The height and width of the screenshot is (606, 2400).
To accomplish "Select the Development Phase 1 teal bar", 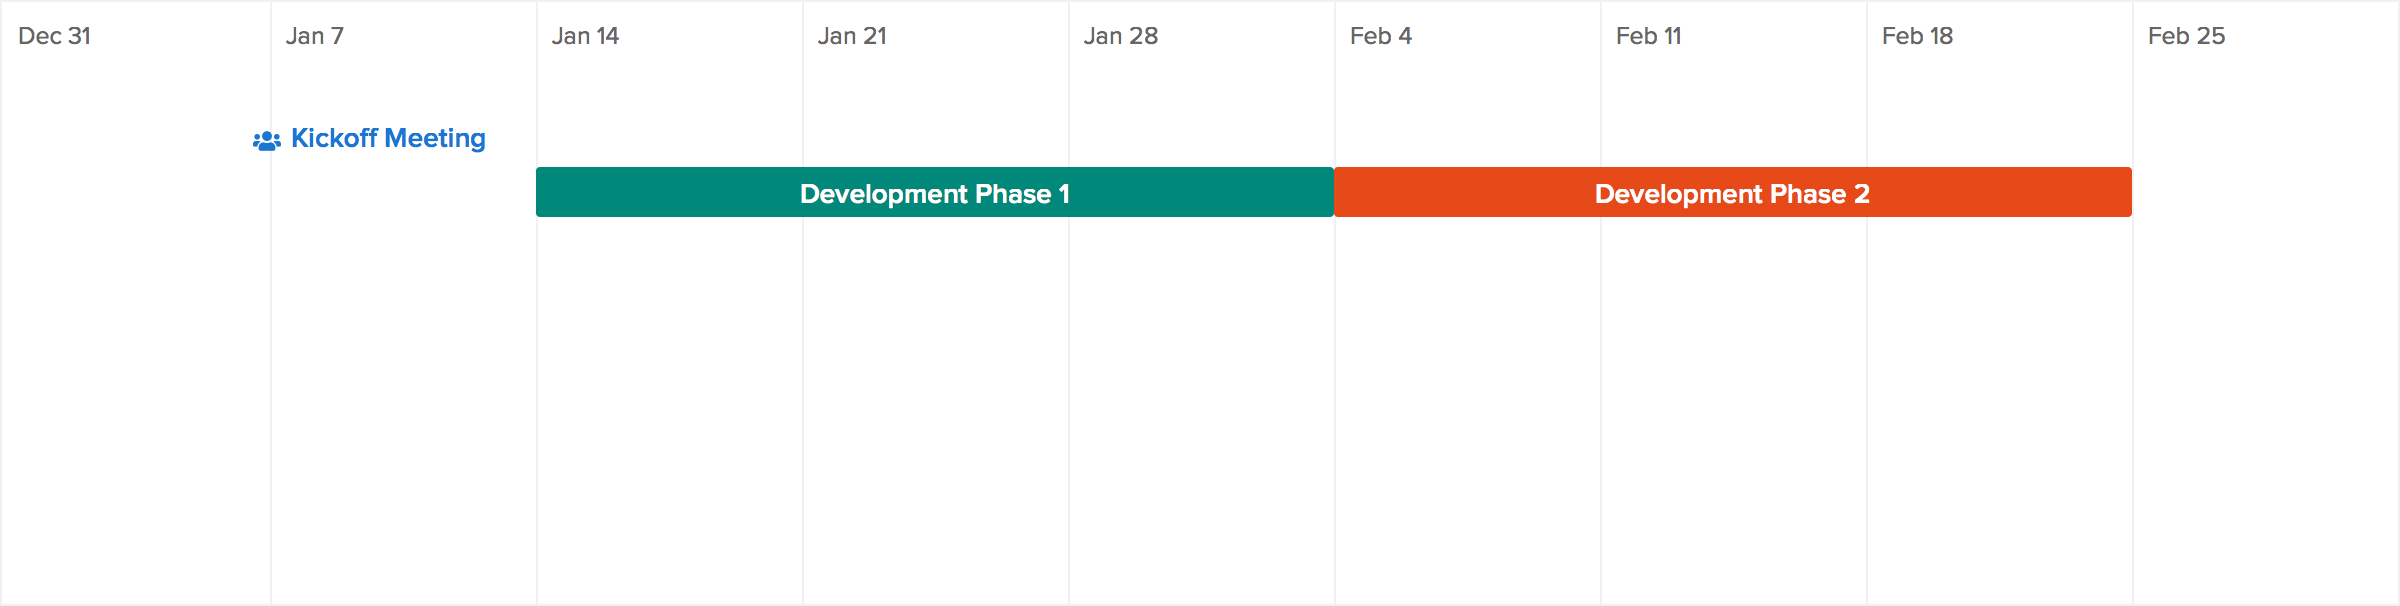I will [x=935, y=192].
